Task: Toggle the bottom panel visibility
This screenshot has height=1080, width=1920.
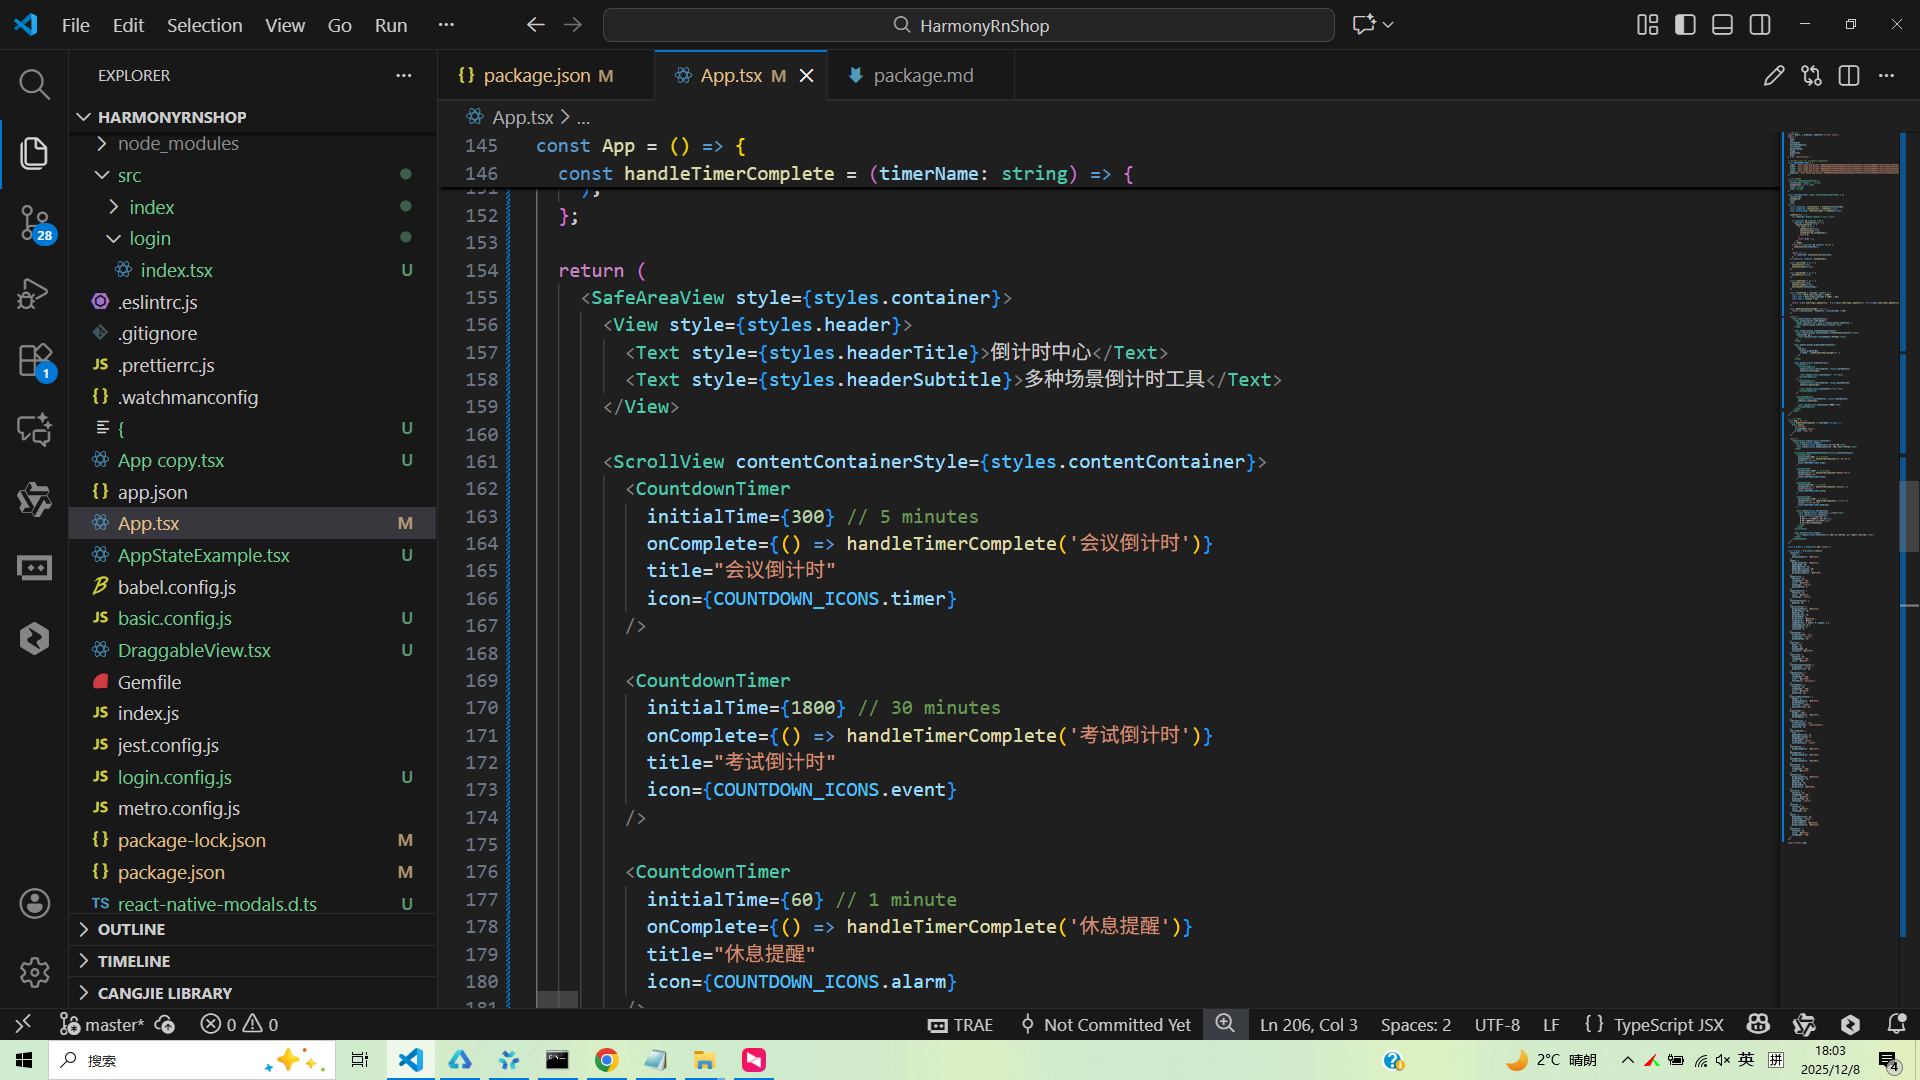Action: tap(1722, 25)
